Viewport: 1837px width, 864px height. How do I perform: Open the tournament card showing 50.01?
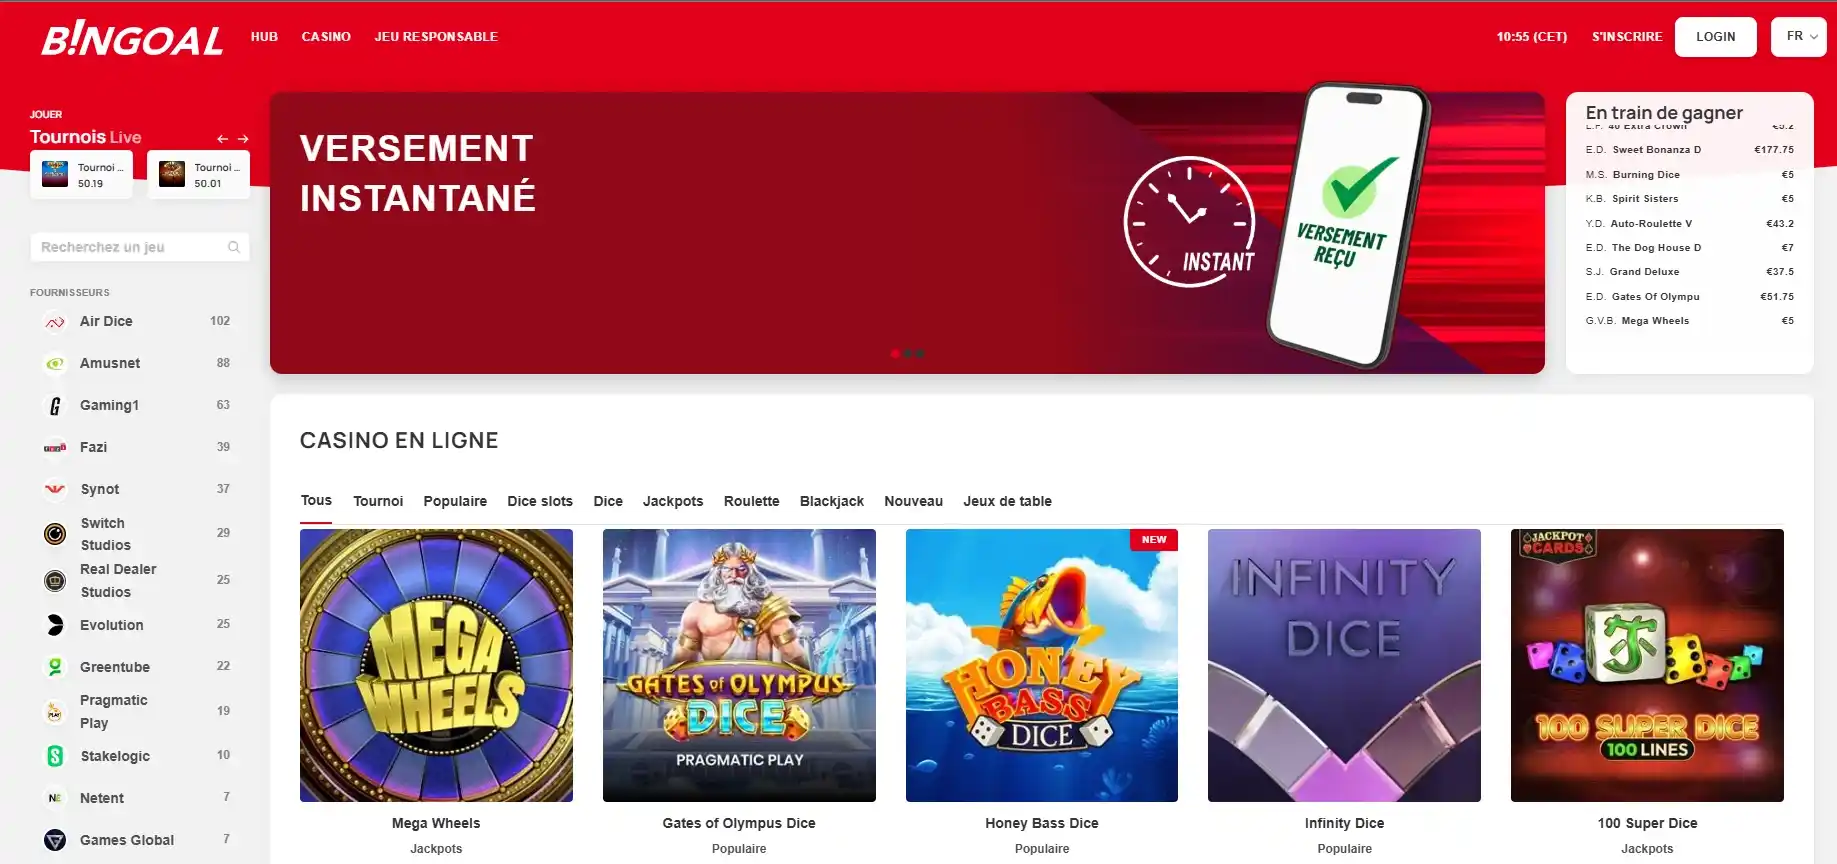pos(198,175)
